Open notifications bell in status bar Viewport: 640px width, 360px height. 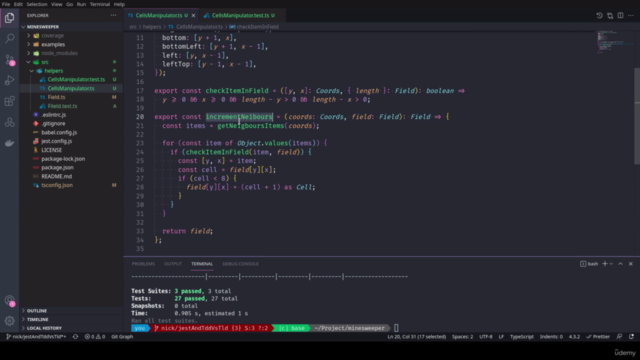[631, 337]
